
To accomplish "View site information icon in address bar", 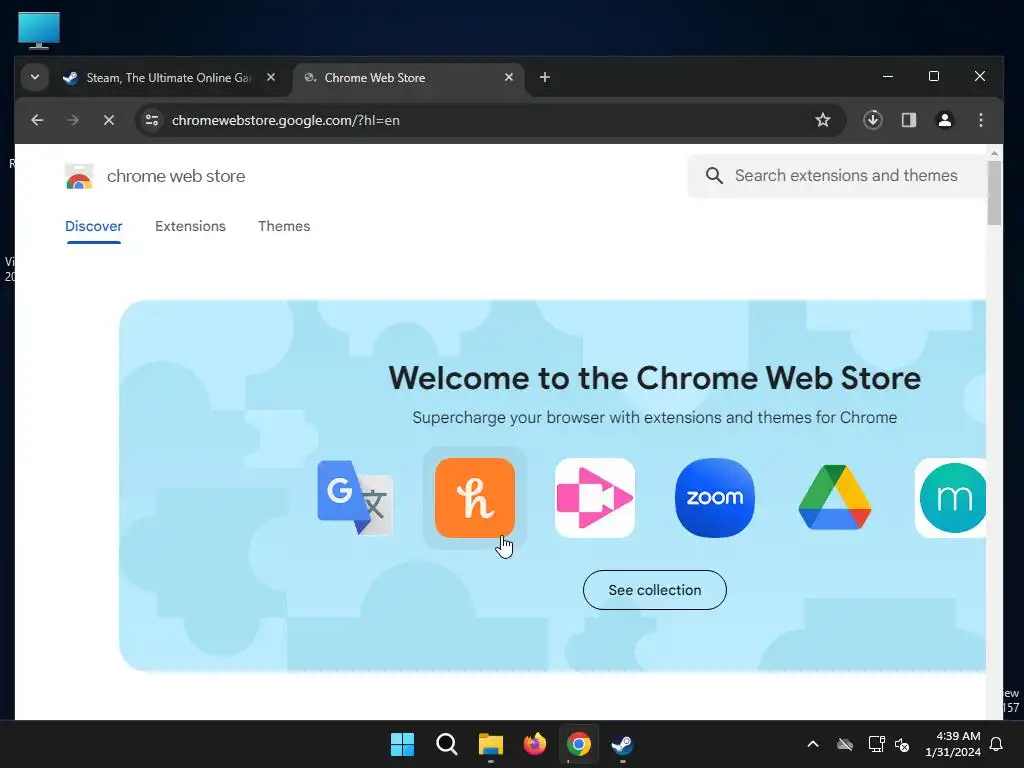I will [152, 120].
